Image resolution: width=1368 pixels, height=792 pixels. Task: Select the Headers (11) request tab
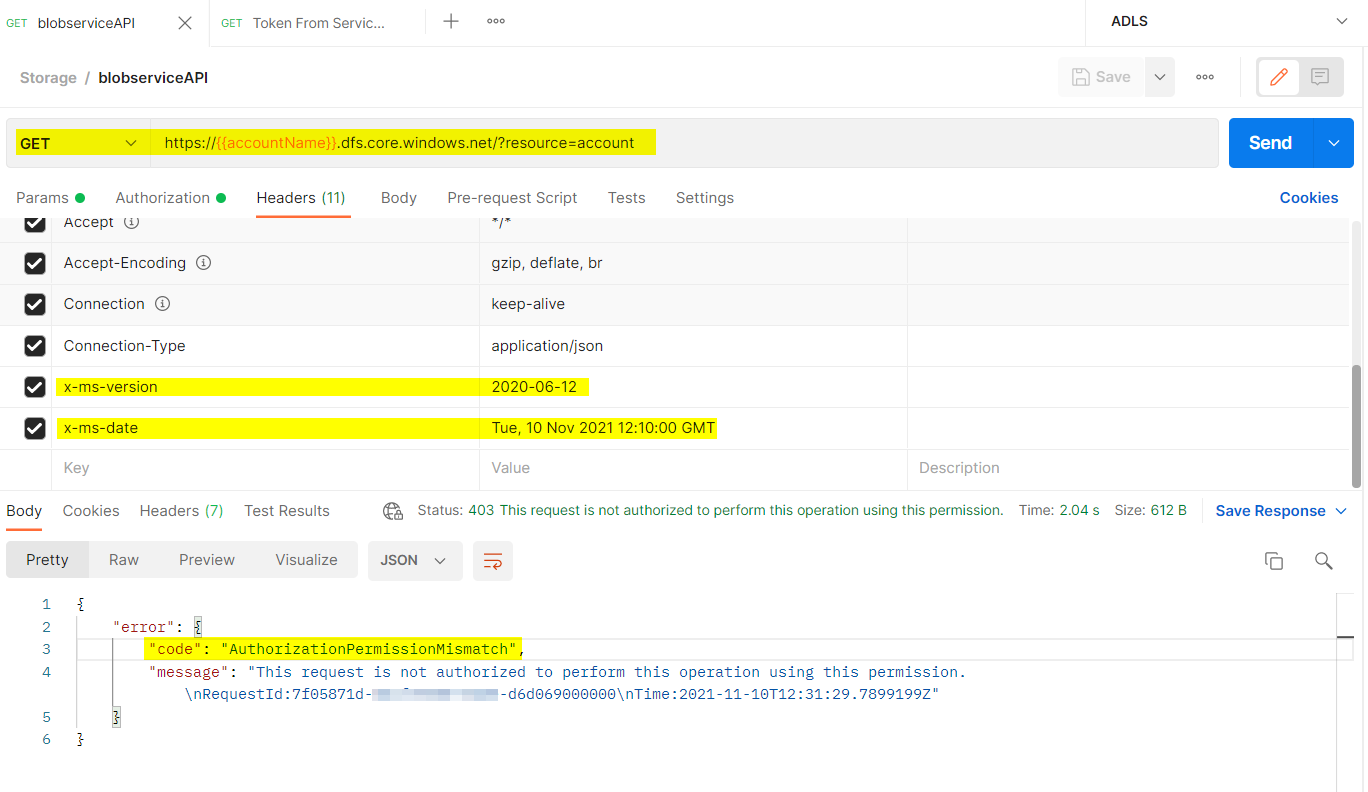[301, 198]
